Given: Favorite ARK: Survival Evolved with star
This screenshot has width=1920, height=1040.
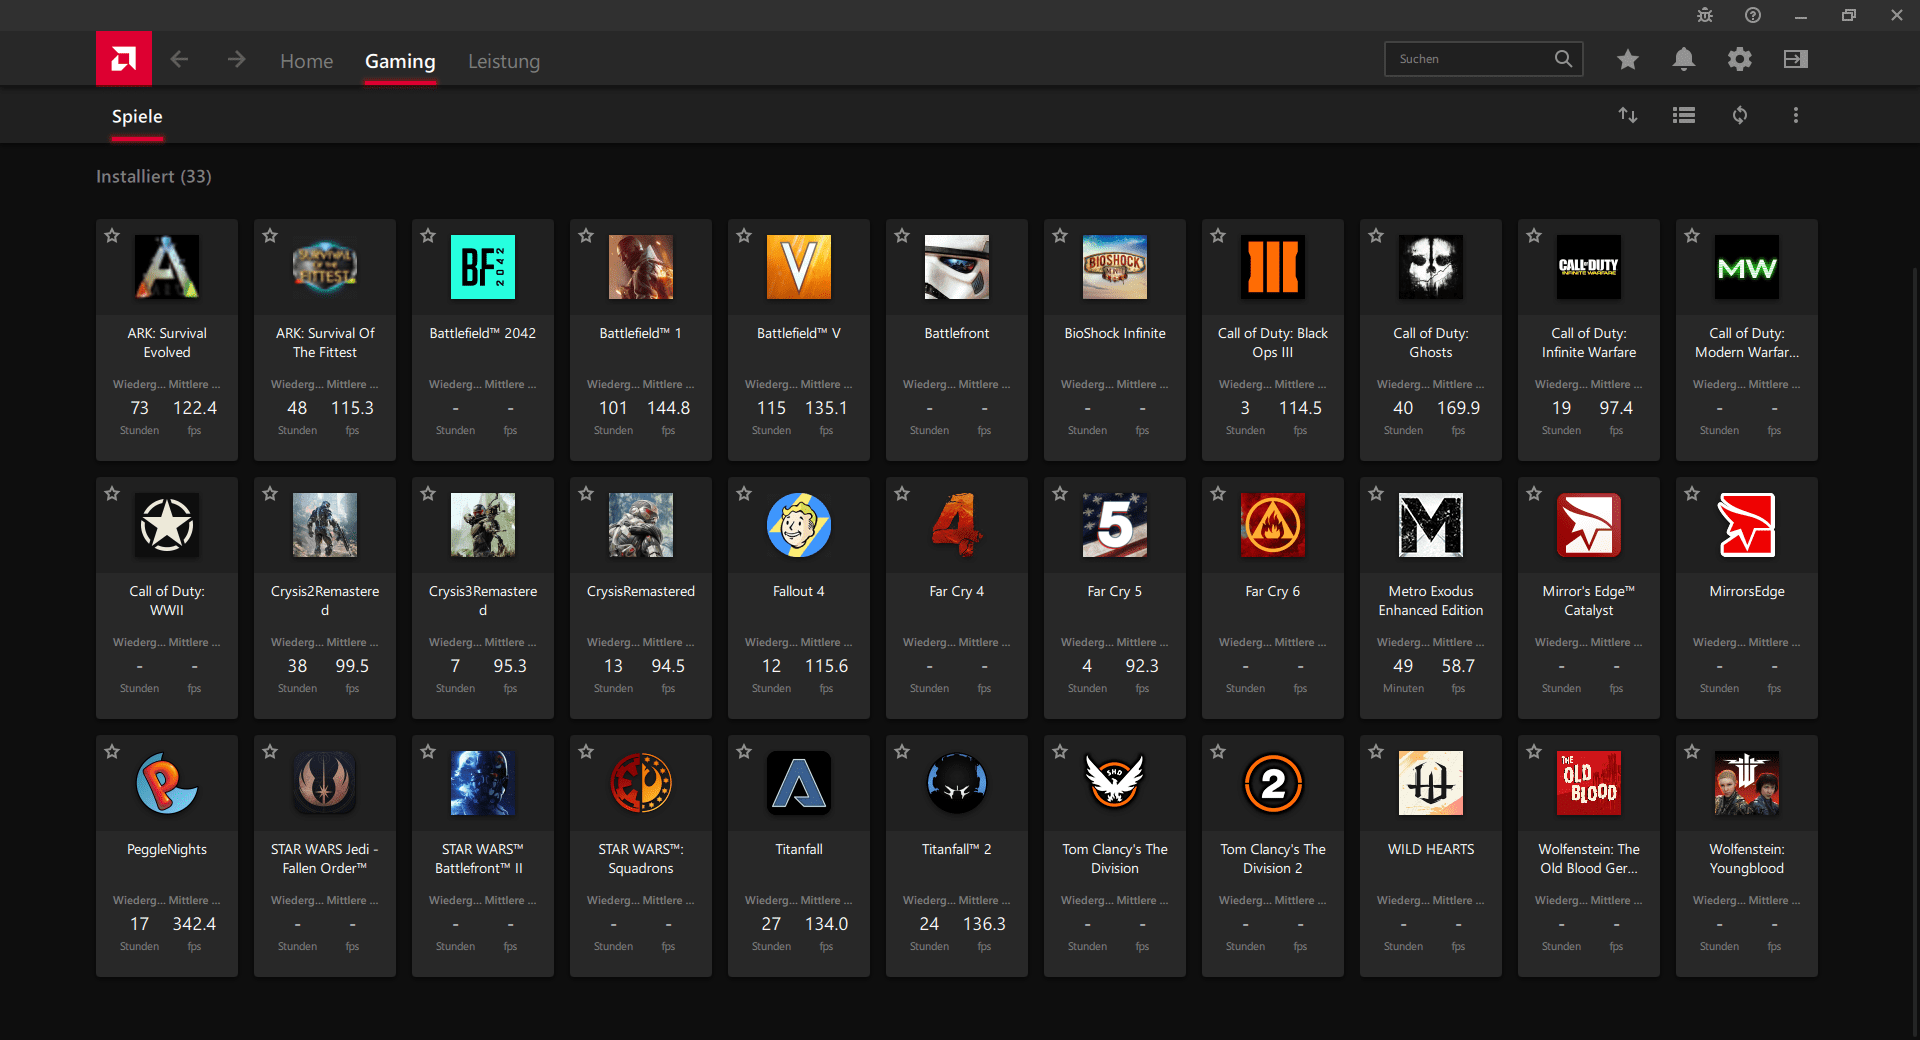Looking at the screenshot, I should (x=112, y=236).
